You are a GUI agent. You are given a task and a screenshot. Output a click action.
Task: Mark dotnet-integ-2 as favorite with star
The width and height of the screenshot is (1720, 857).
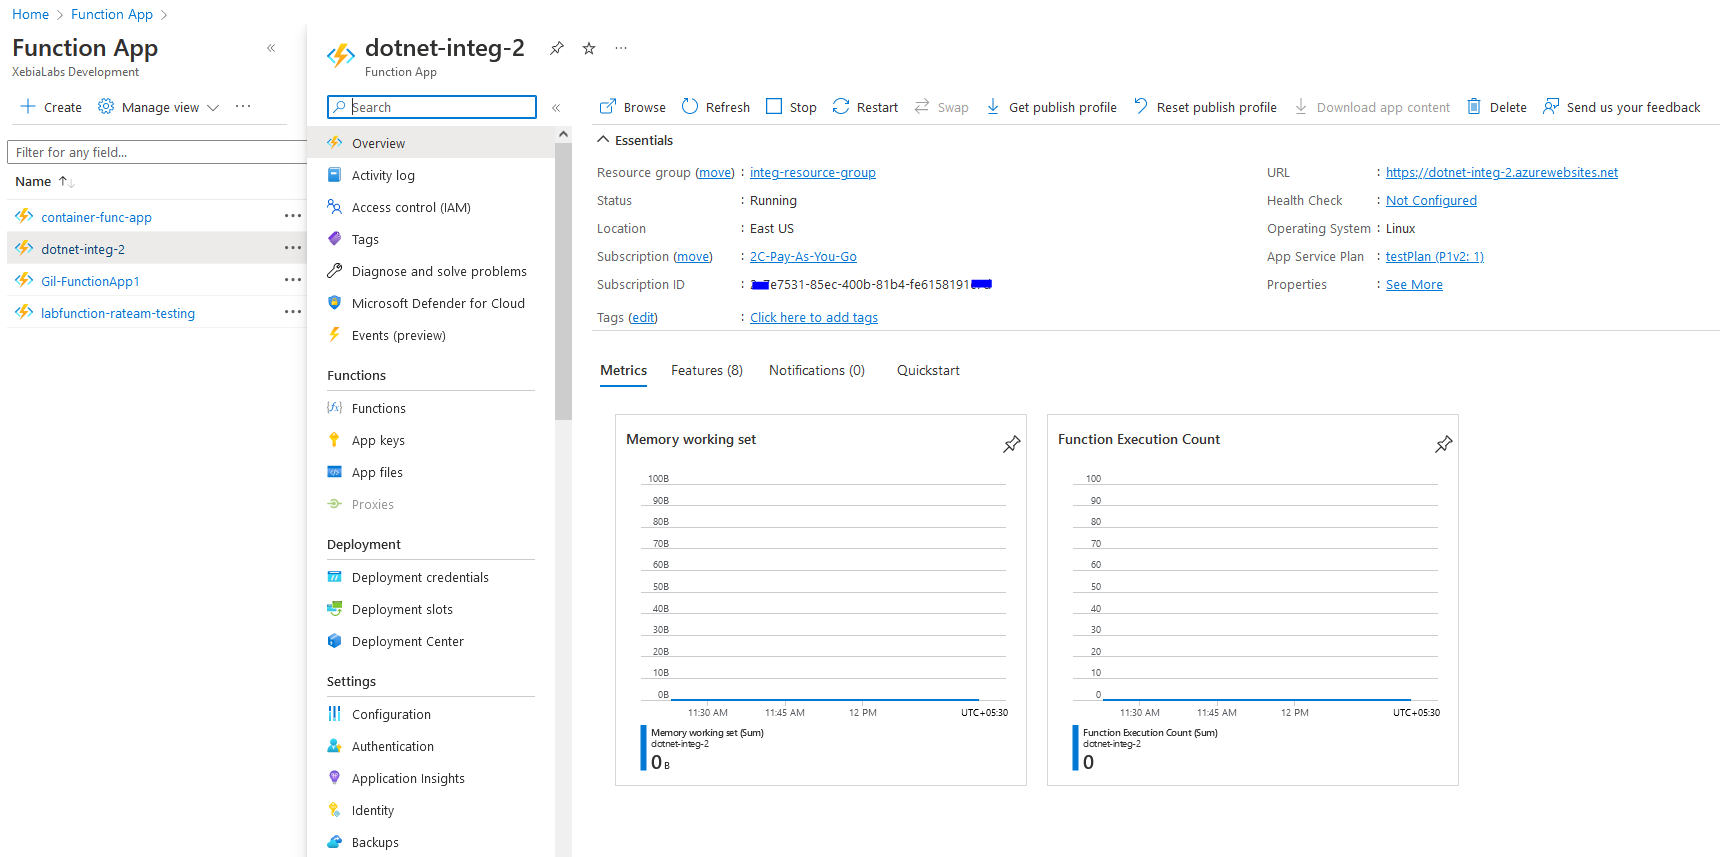click(x=589, y=48)
